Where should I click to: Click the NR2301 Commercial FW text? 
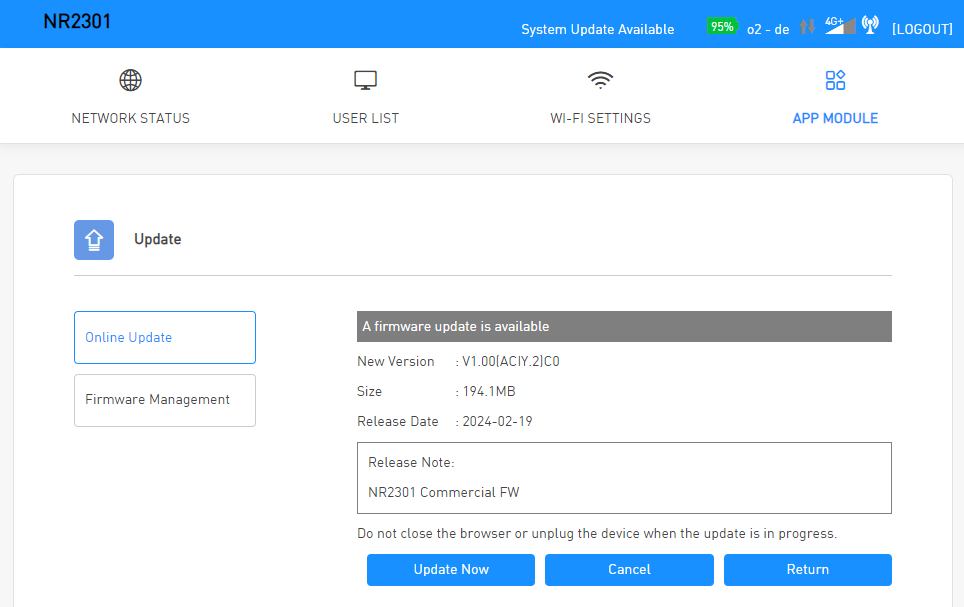pos(444,492)
